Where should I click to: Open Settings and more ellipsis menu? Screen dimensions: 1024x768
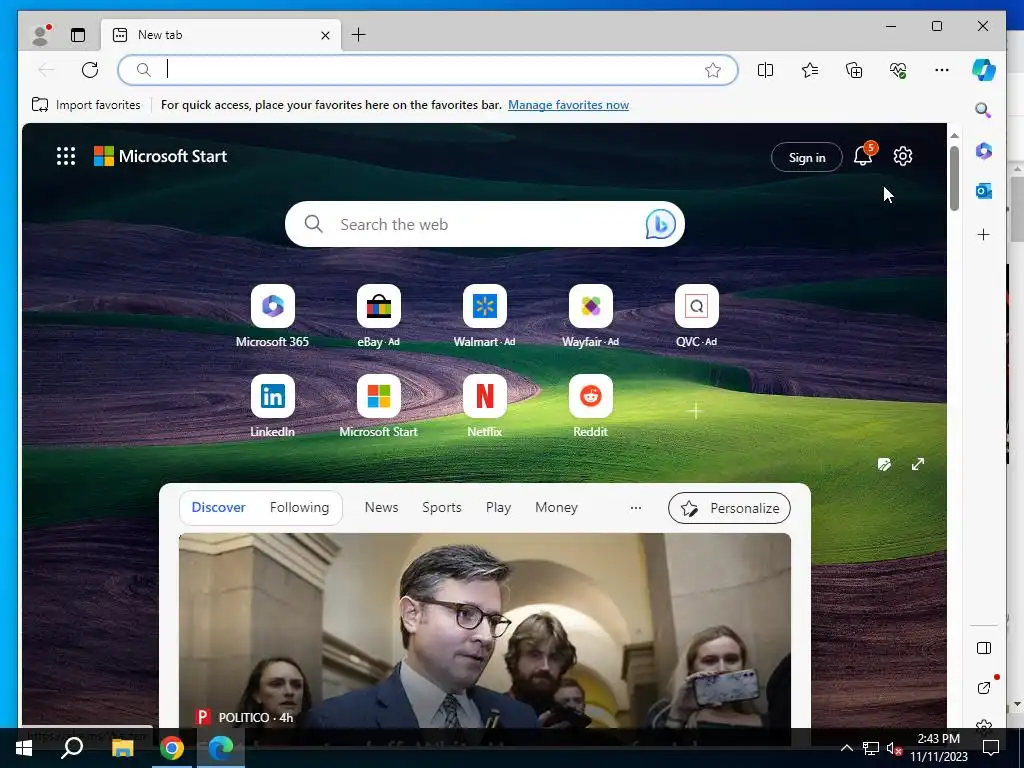coord(942,70)
